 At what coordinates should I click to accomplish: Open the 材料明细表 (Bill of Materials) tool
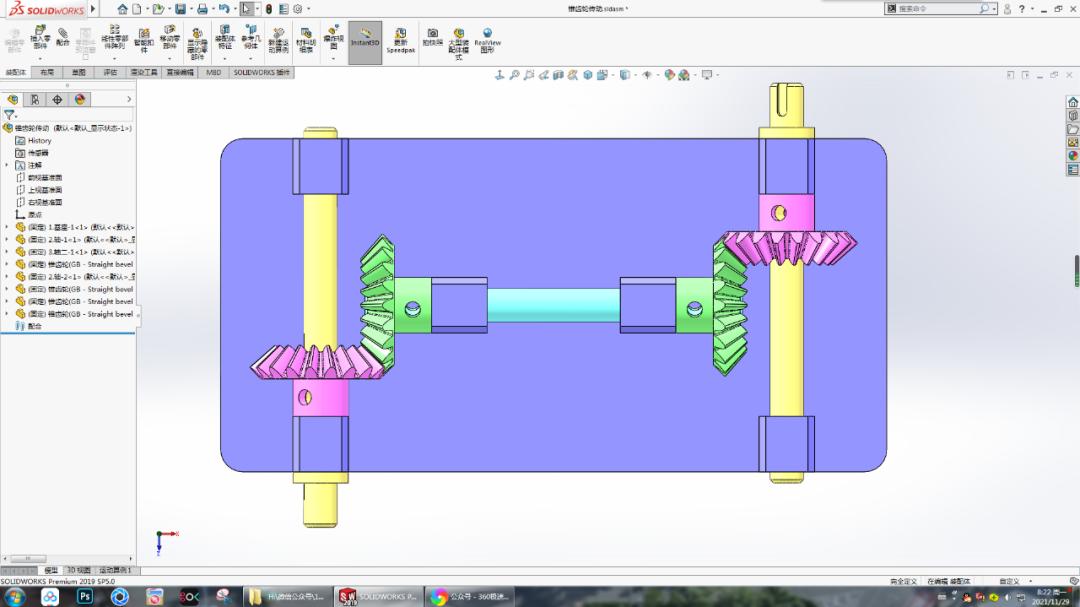pos(306,42)
